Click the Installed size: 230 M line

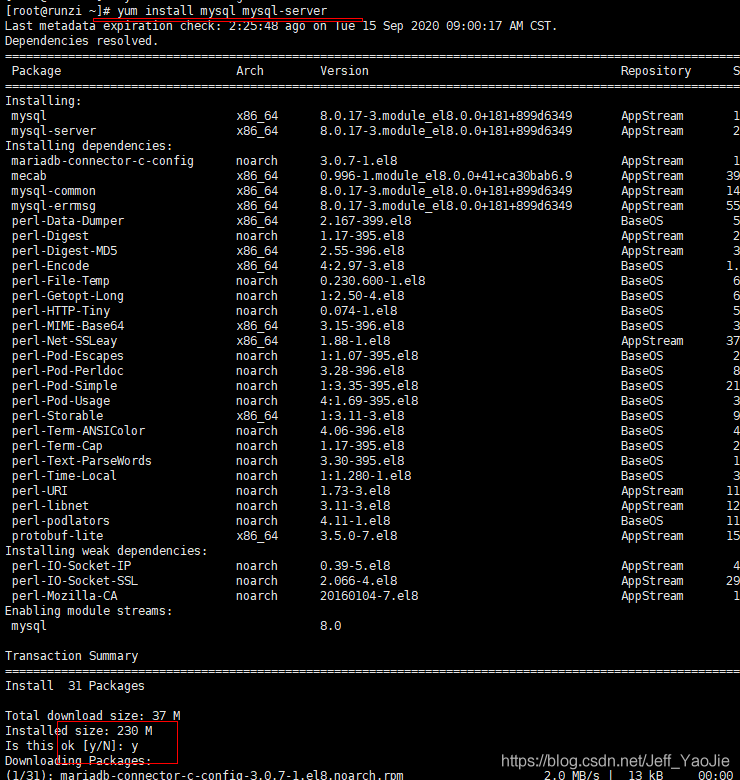point(79,731)
